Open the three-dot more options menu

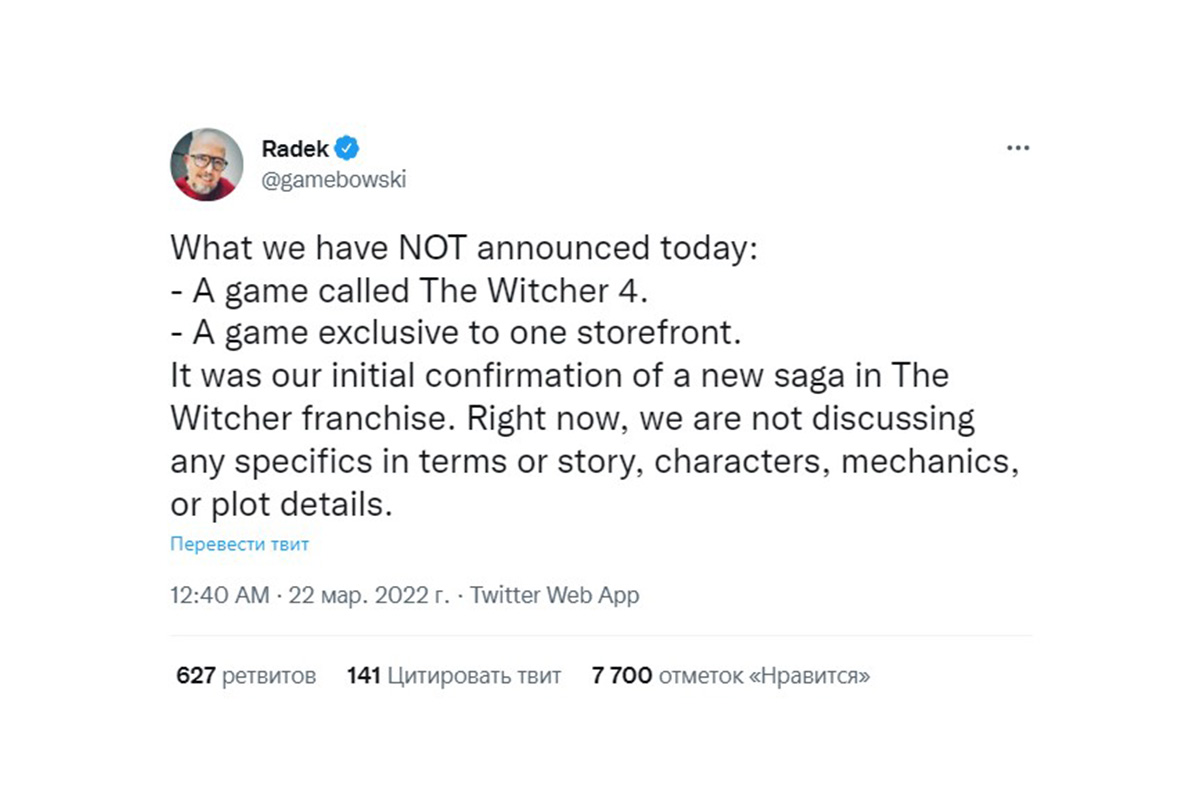point(1017,148)
